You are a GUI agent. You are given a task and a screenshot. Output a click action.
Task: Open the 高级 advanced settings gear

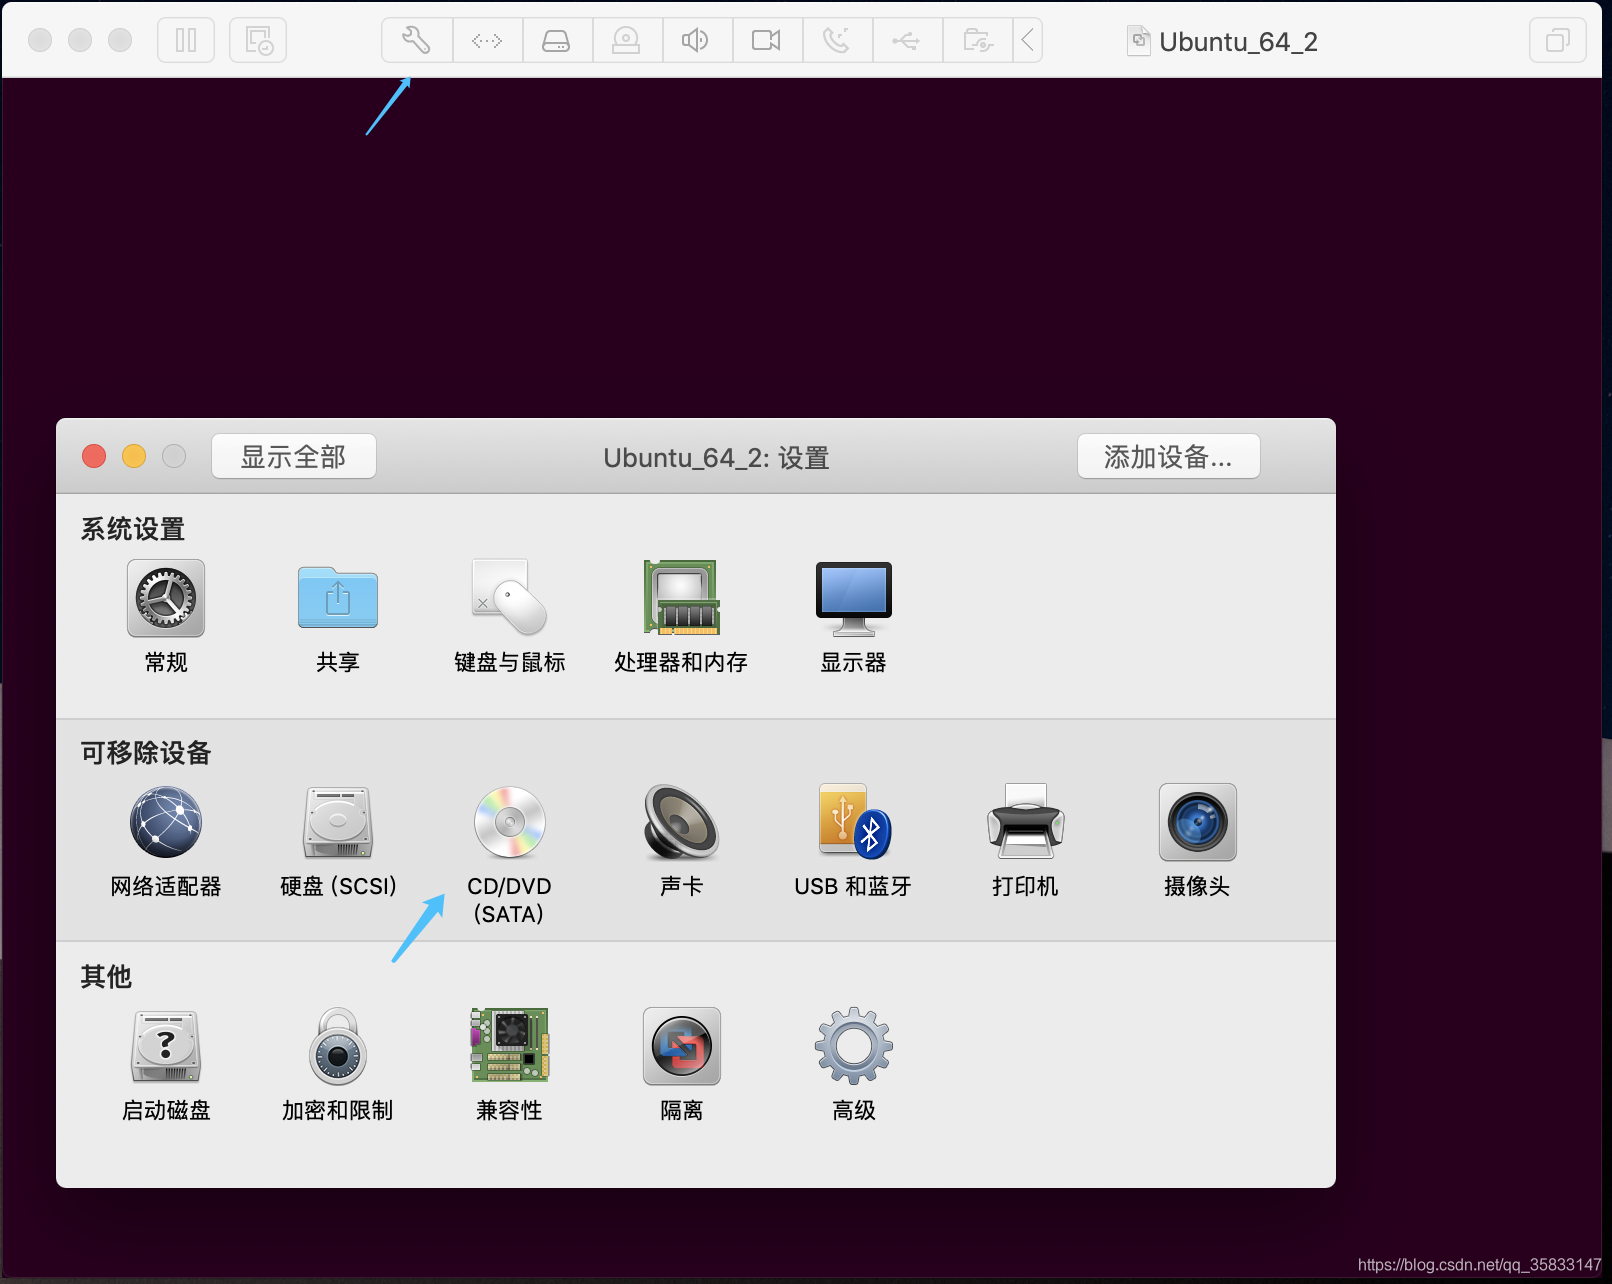853,1047
